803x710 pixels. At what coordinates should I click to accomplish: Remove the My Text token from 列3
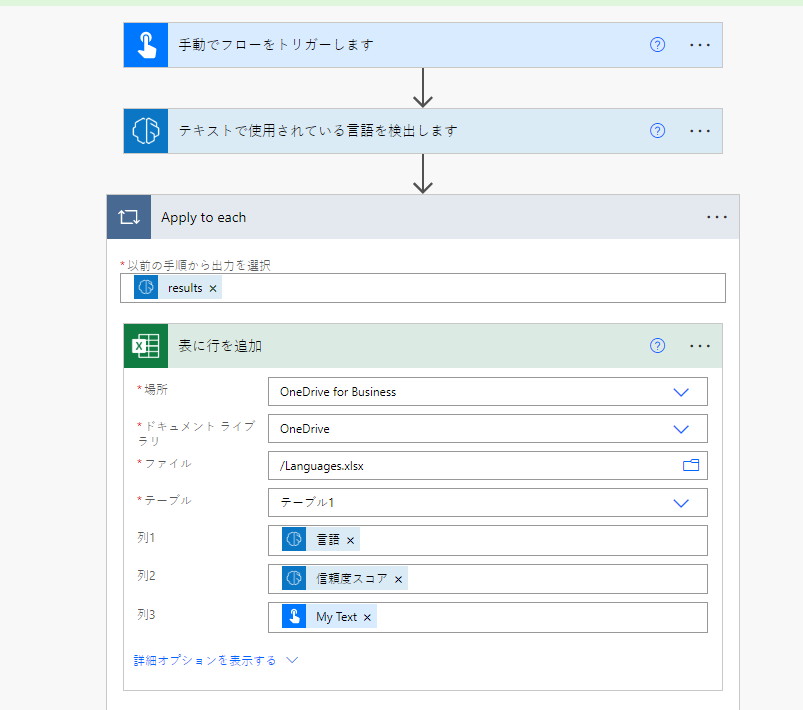pos(367,617)
